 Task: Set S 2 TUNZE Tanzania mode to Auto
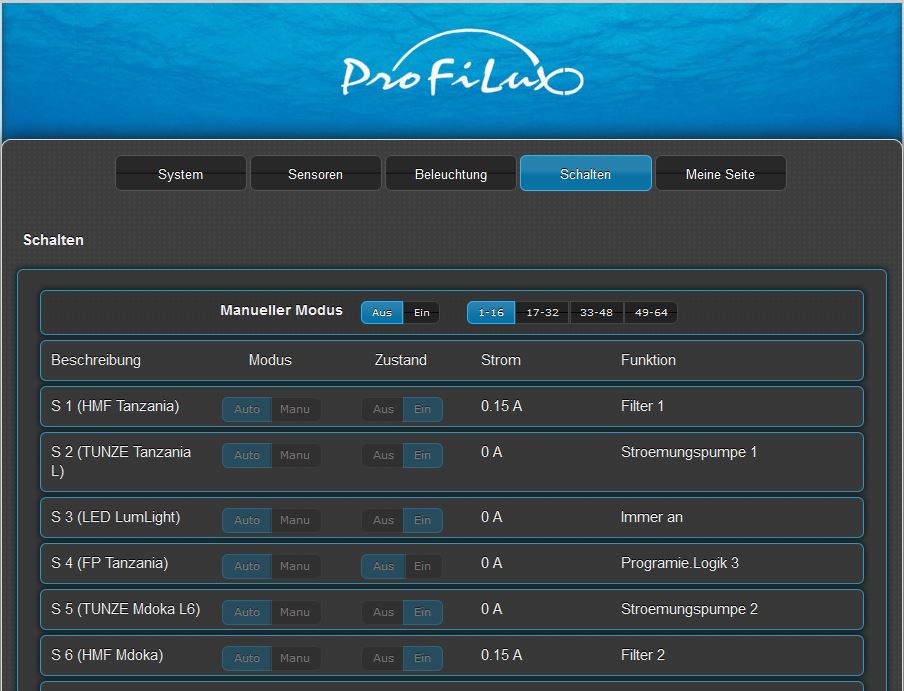(247, 455)
